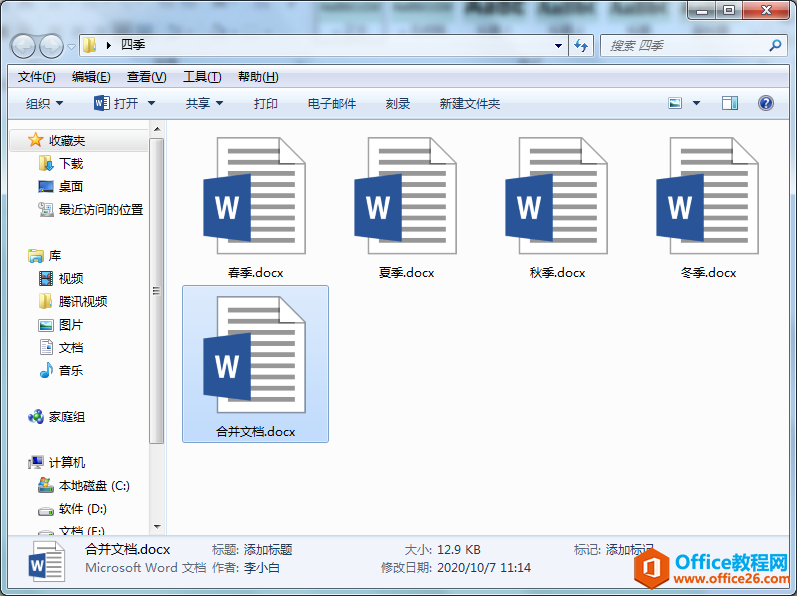Open the view options dropdown arrow

point(696,103)
